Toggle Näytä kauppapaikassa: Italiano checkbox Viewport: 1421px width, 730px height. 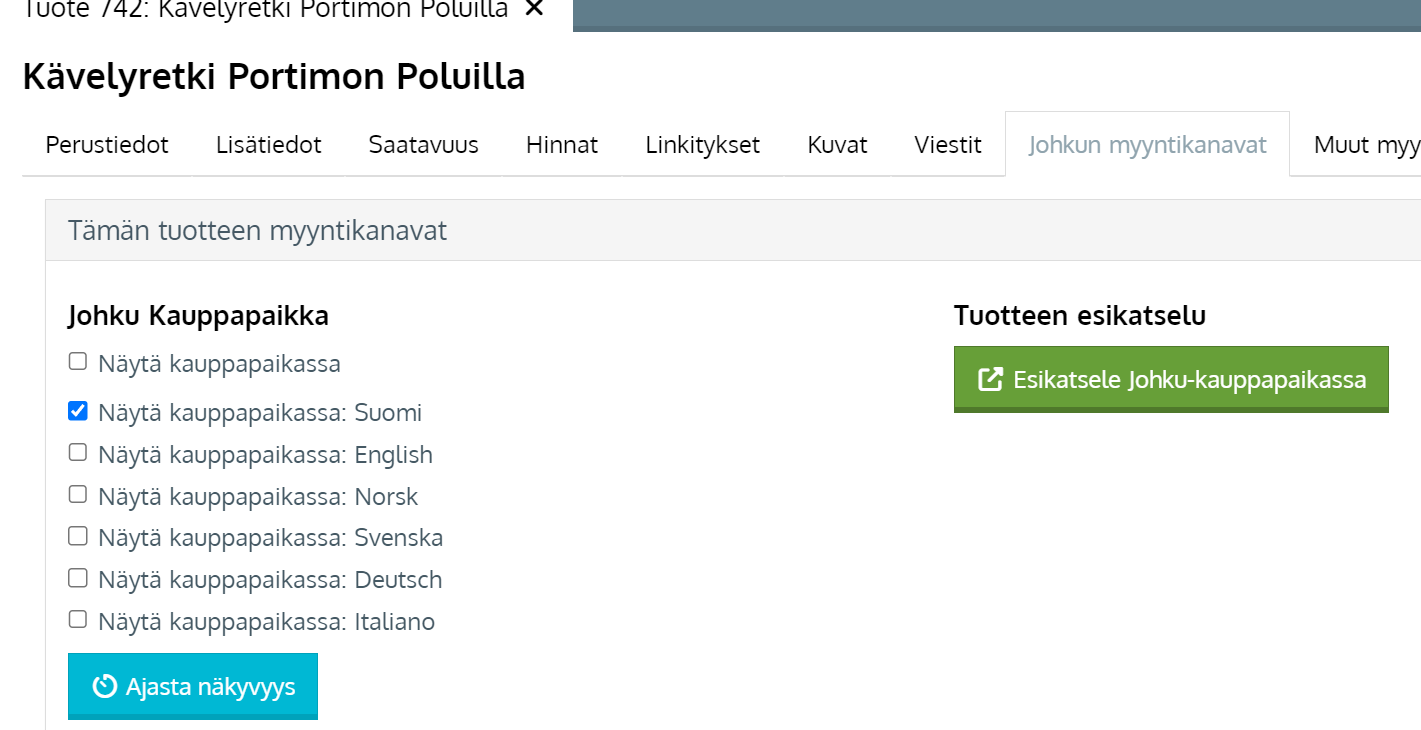(x=78, y=620)
